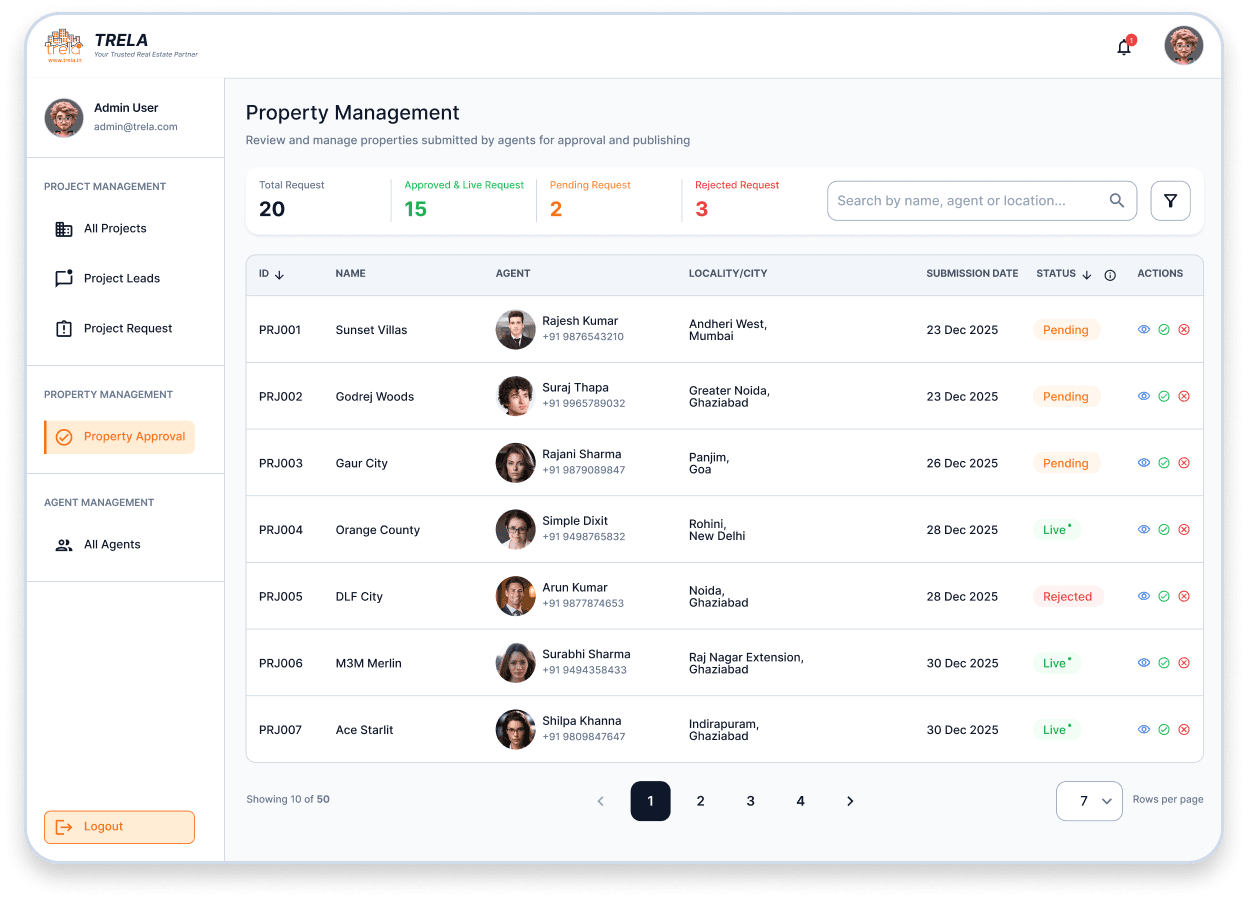Open the notification bell
The height and width of the screenshot is (900, 1248).
point(1124,46)
